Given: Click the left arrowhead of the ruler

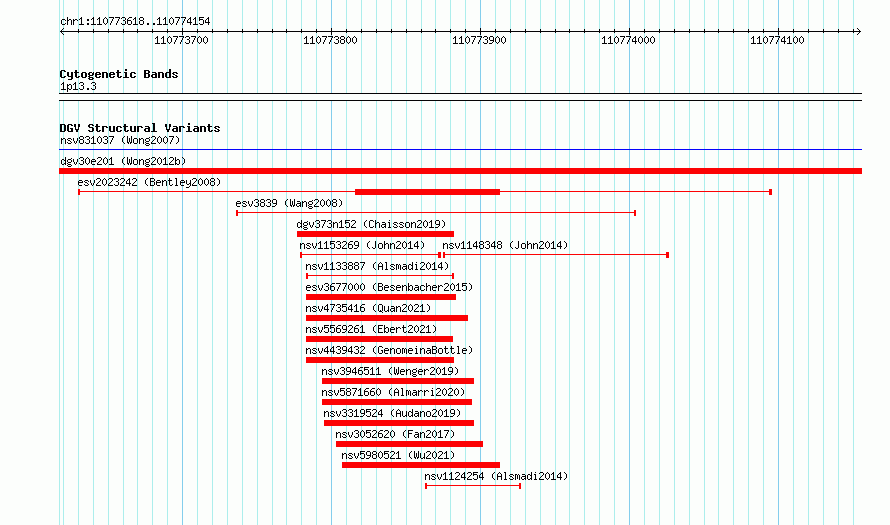Looking at the screenshot, I should 62,32.
